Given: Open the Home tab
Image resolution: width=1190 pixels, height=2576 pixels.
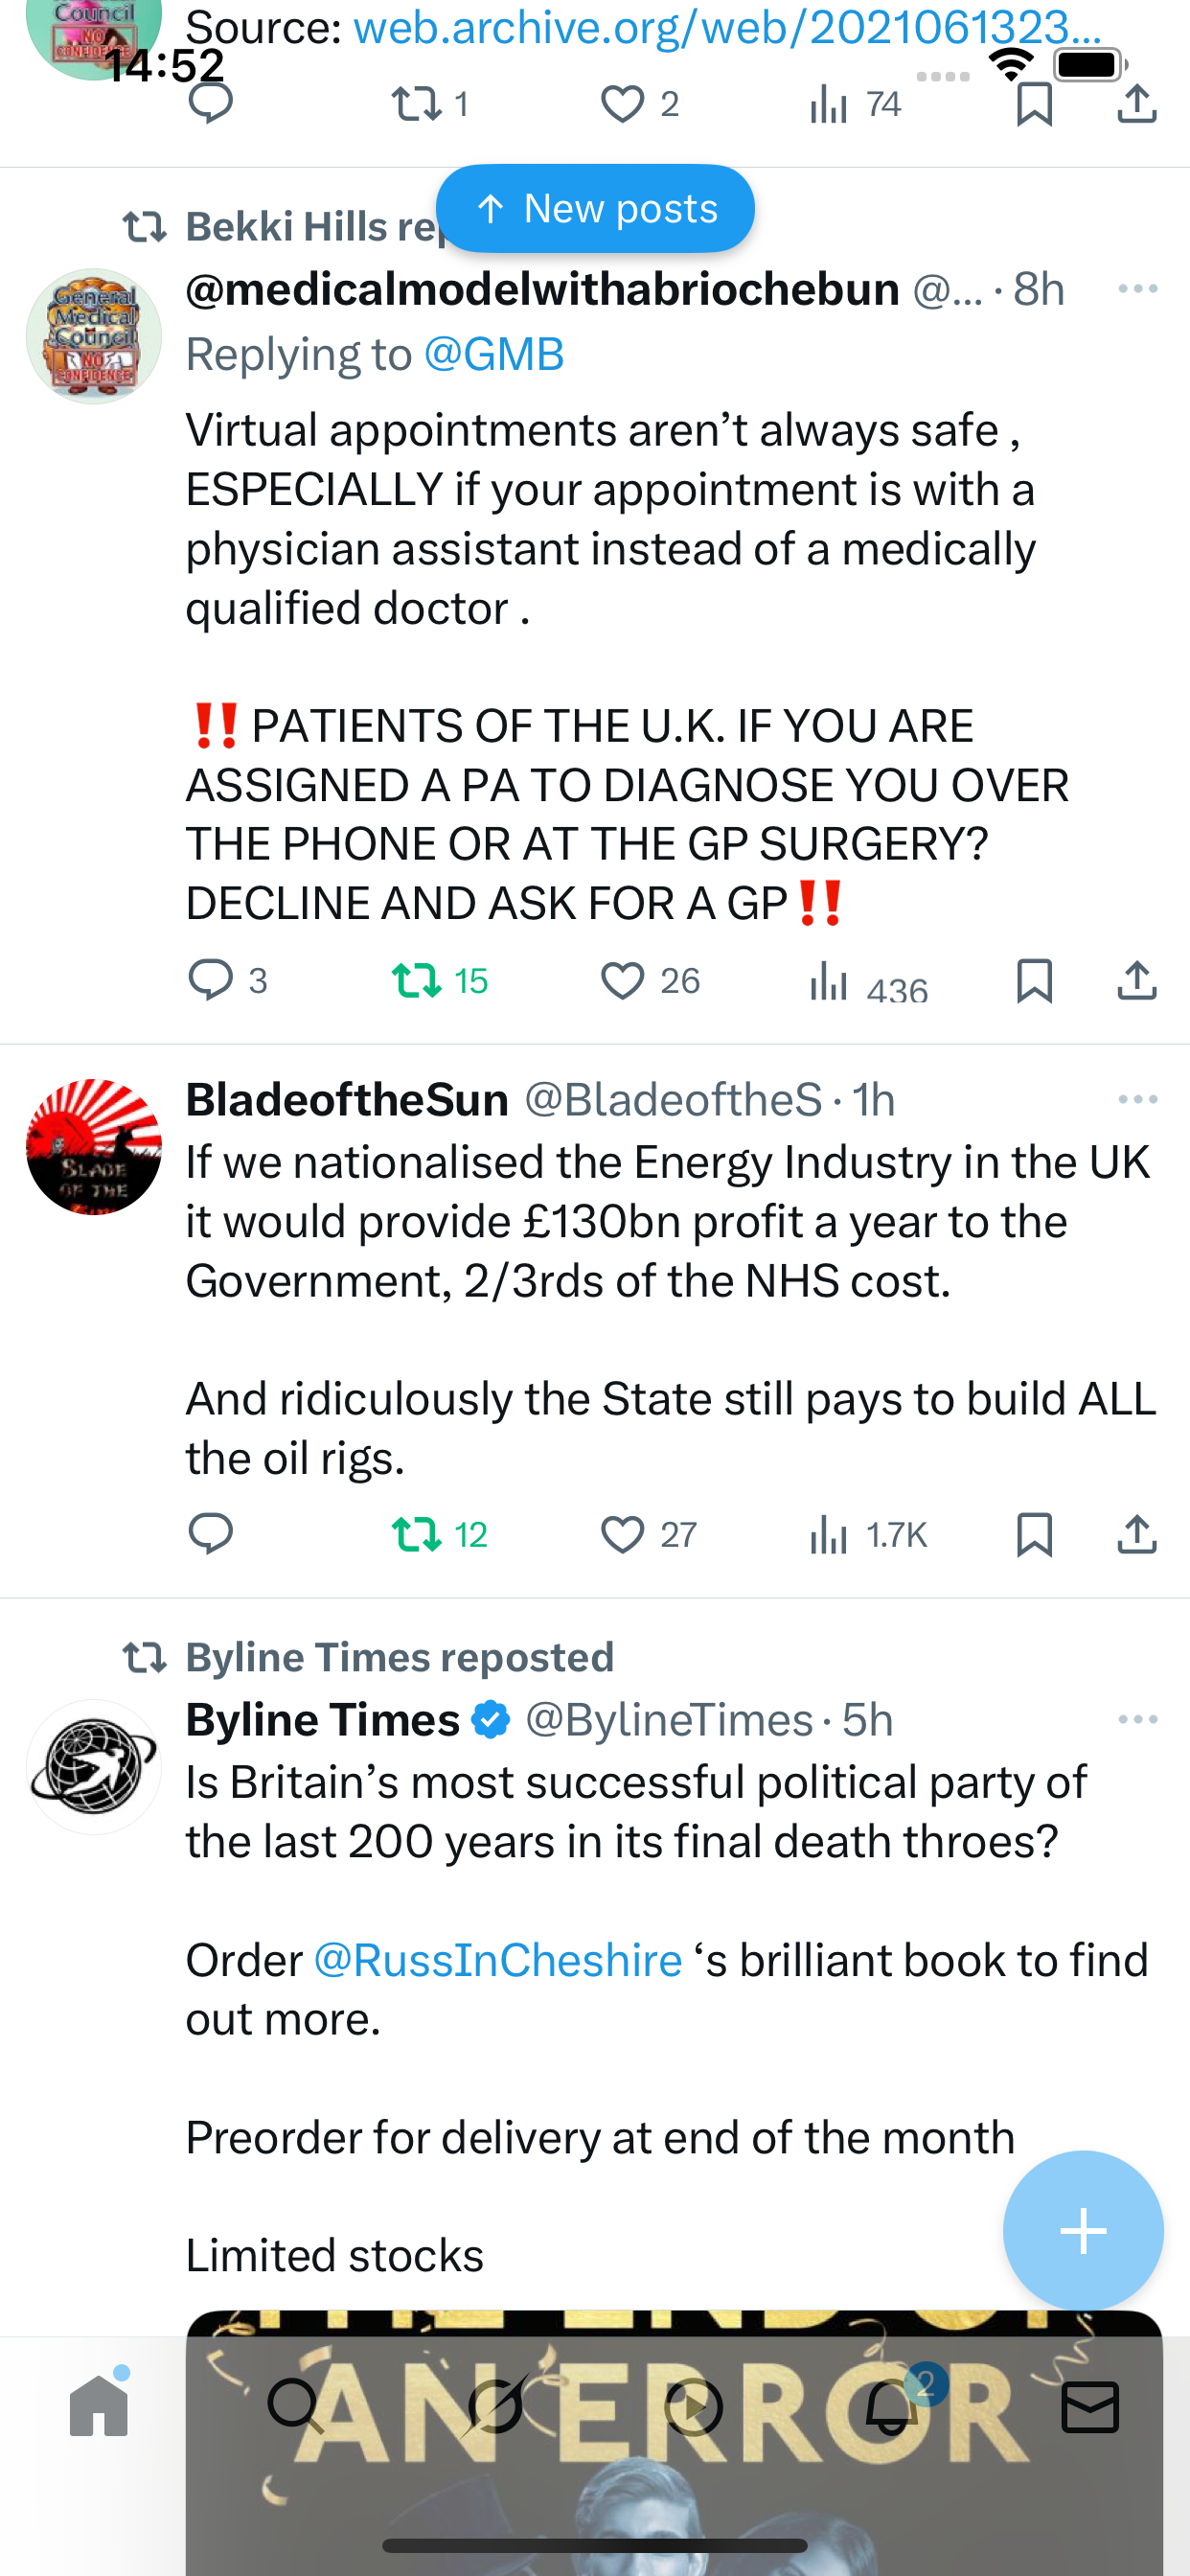Looking at the screenshot, I should pyautogui.click(x=99, y=2406).
